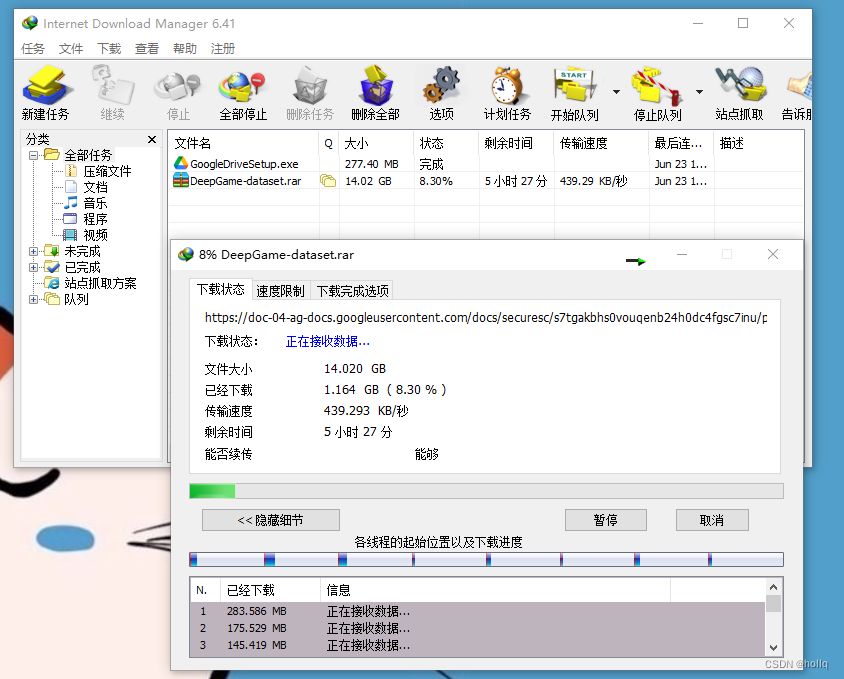Click the download URL text
The width and height of the screenshot is (844, 679).
[486, 318]
